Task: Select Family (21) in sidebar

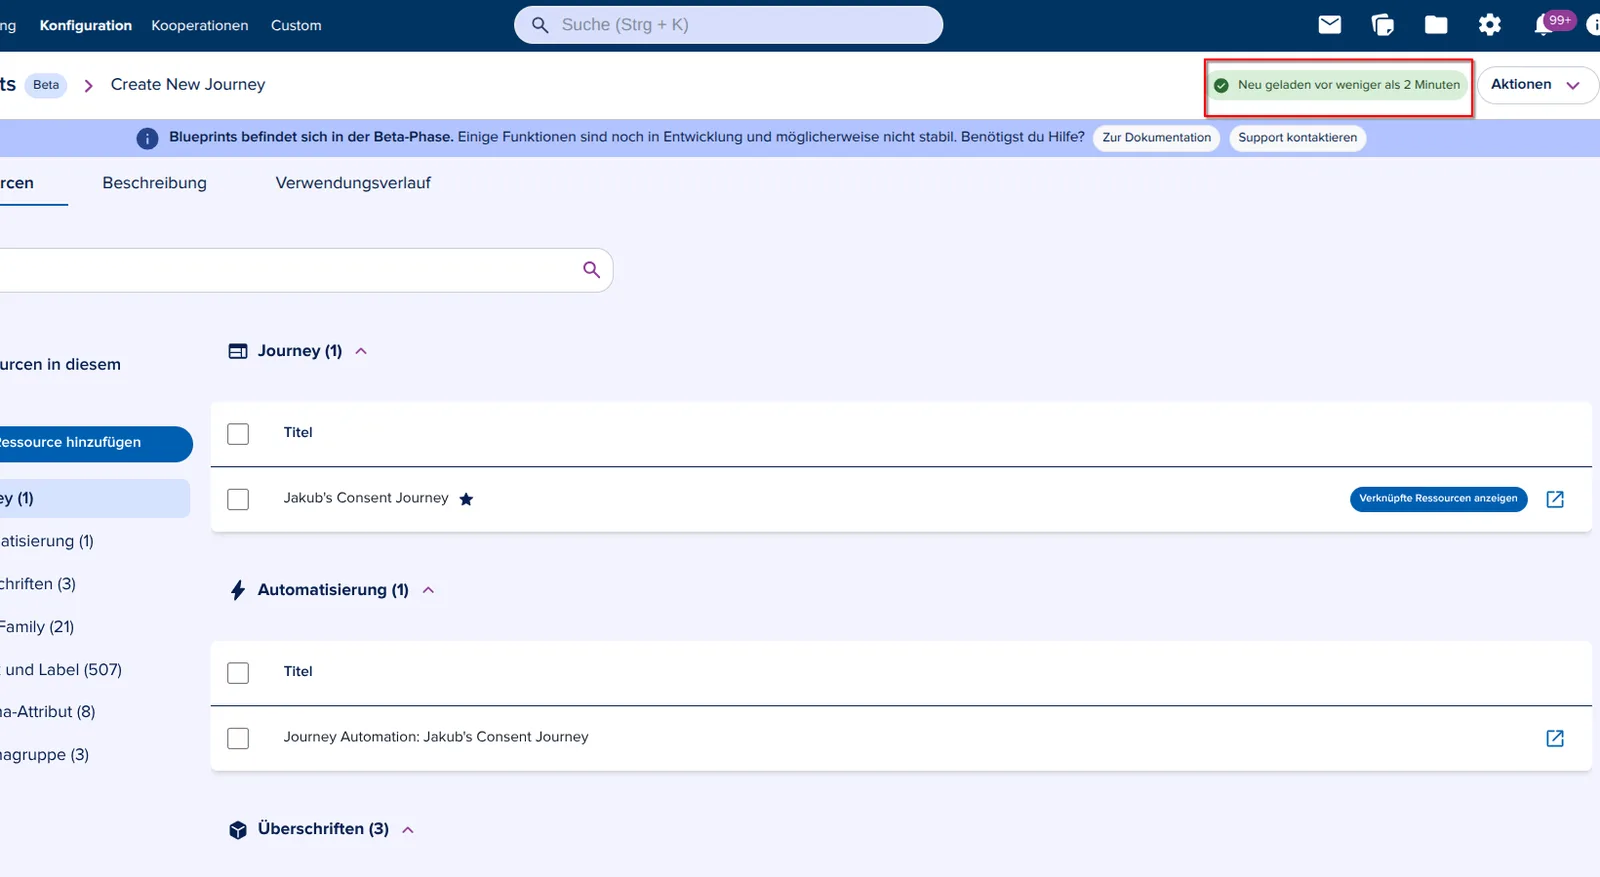Action: pyautogui.click(x=37, y=627)
